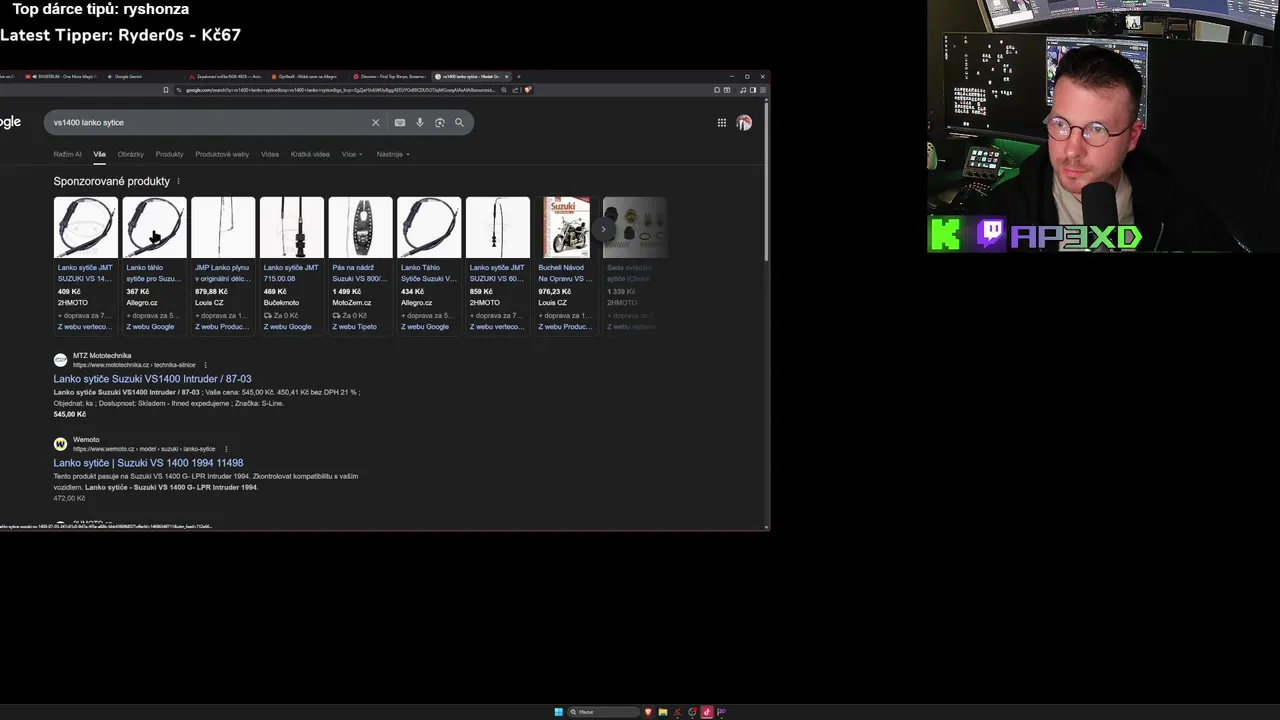
Task: Open the on-screen keyboard in search box
Action: [x=399, y=122]
